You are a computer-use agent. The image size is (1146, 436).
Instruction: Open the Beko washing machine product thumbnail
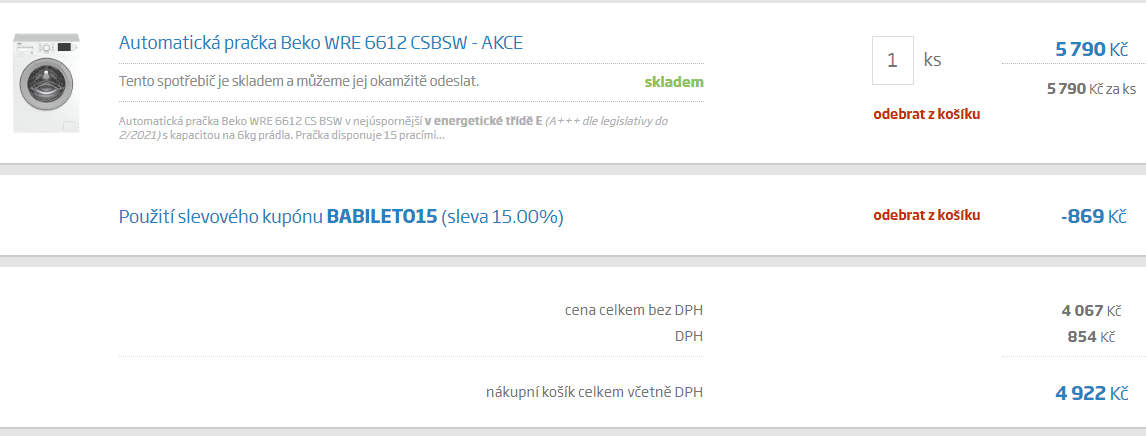[46, 83]
